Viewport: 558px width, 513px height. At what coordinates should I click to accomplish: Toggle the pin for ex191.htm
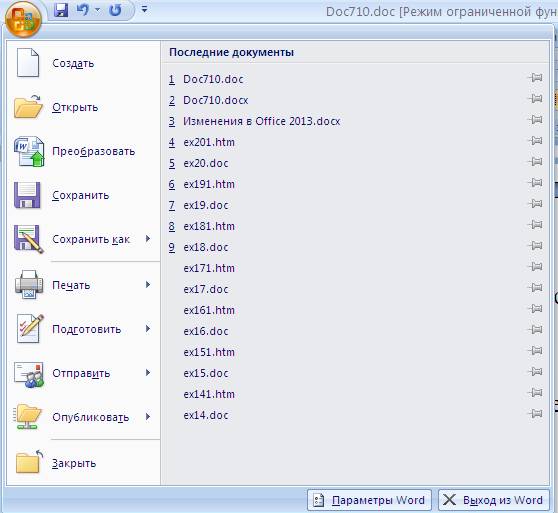pos(535,182)
